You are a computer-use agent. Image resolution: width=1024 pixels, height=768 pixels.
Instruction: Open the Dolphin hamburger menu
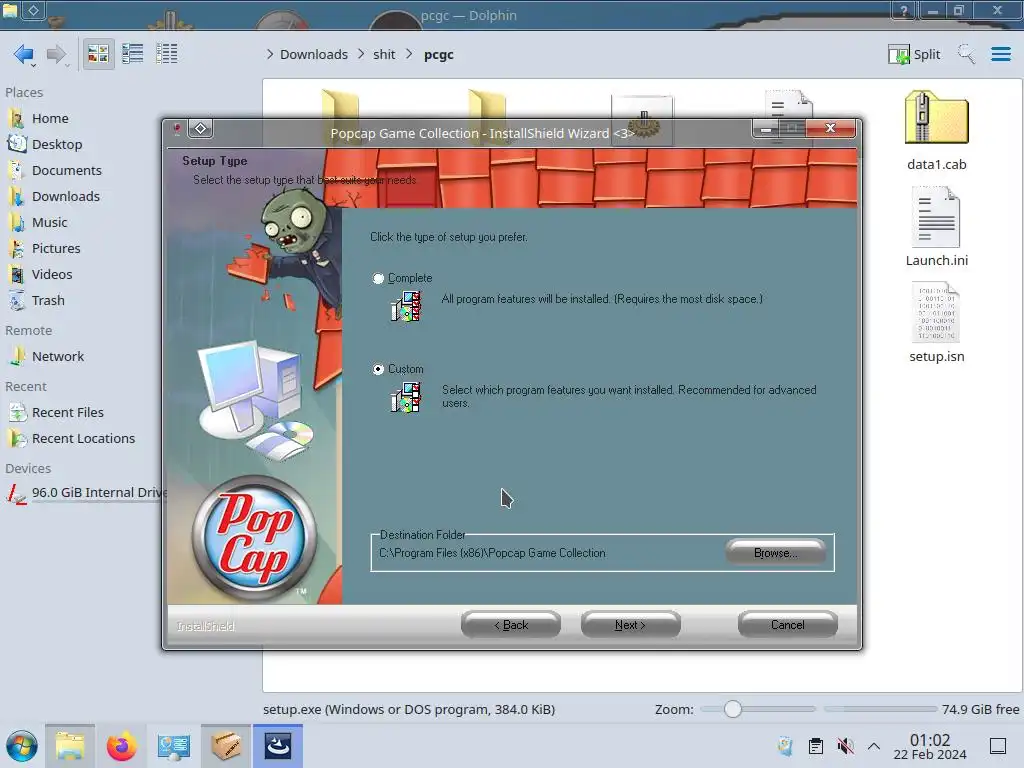click(1000, 54)
